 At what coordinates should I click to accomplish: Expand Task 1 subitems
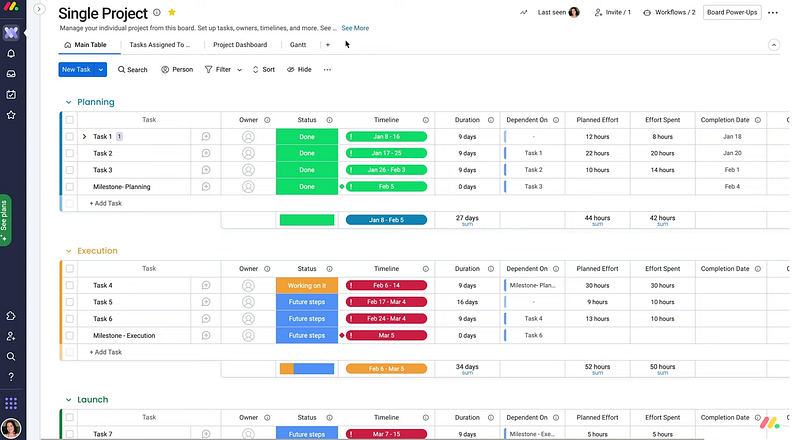pyautogui.click(x=84, y=137)
